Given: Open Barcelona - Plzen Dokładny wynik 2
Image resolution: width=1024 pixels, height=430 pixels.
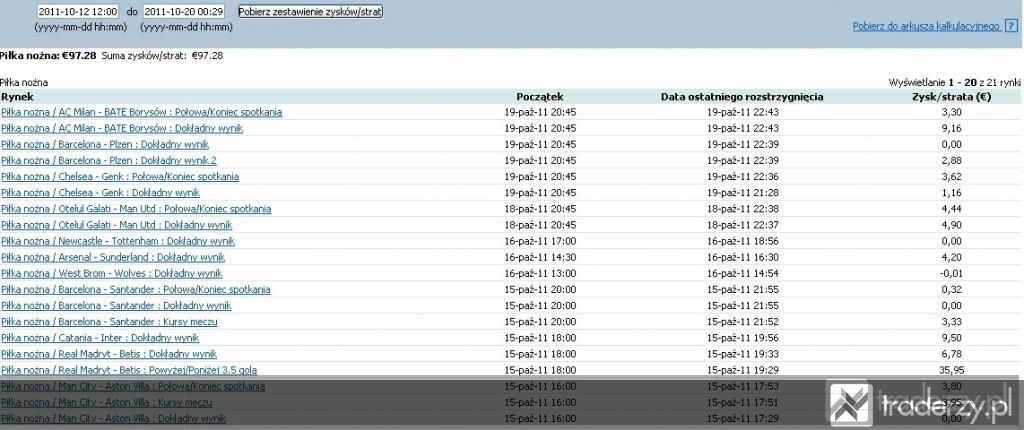Looking at the screenshot, I should coord(109,161).
